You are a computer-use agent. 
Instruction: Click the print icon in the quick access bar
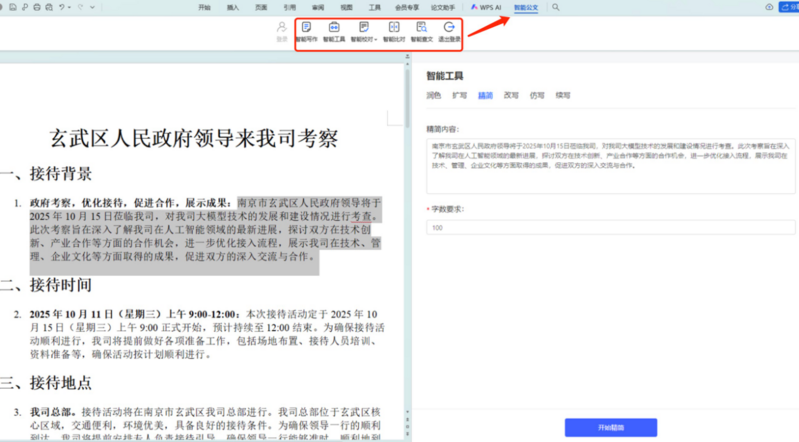pos(36,7)
